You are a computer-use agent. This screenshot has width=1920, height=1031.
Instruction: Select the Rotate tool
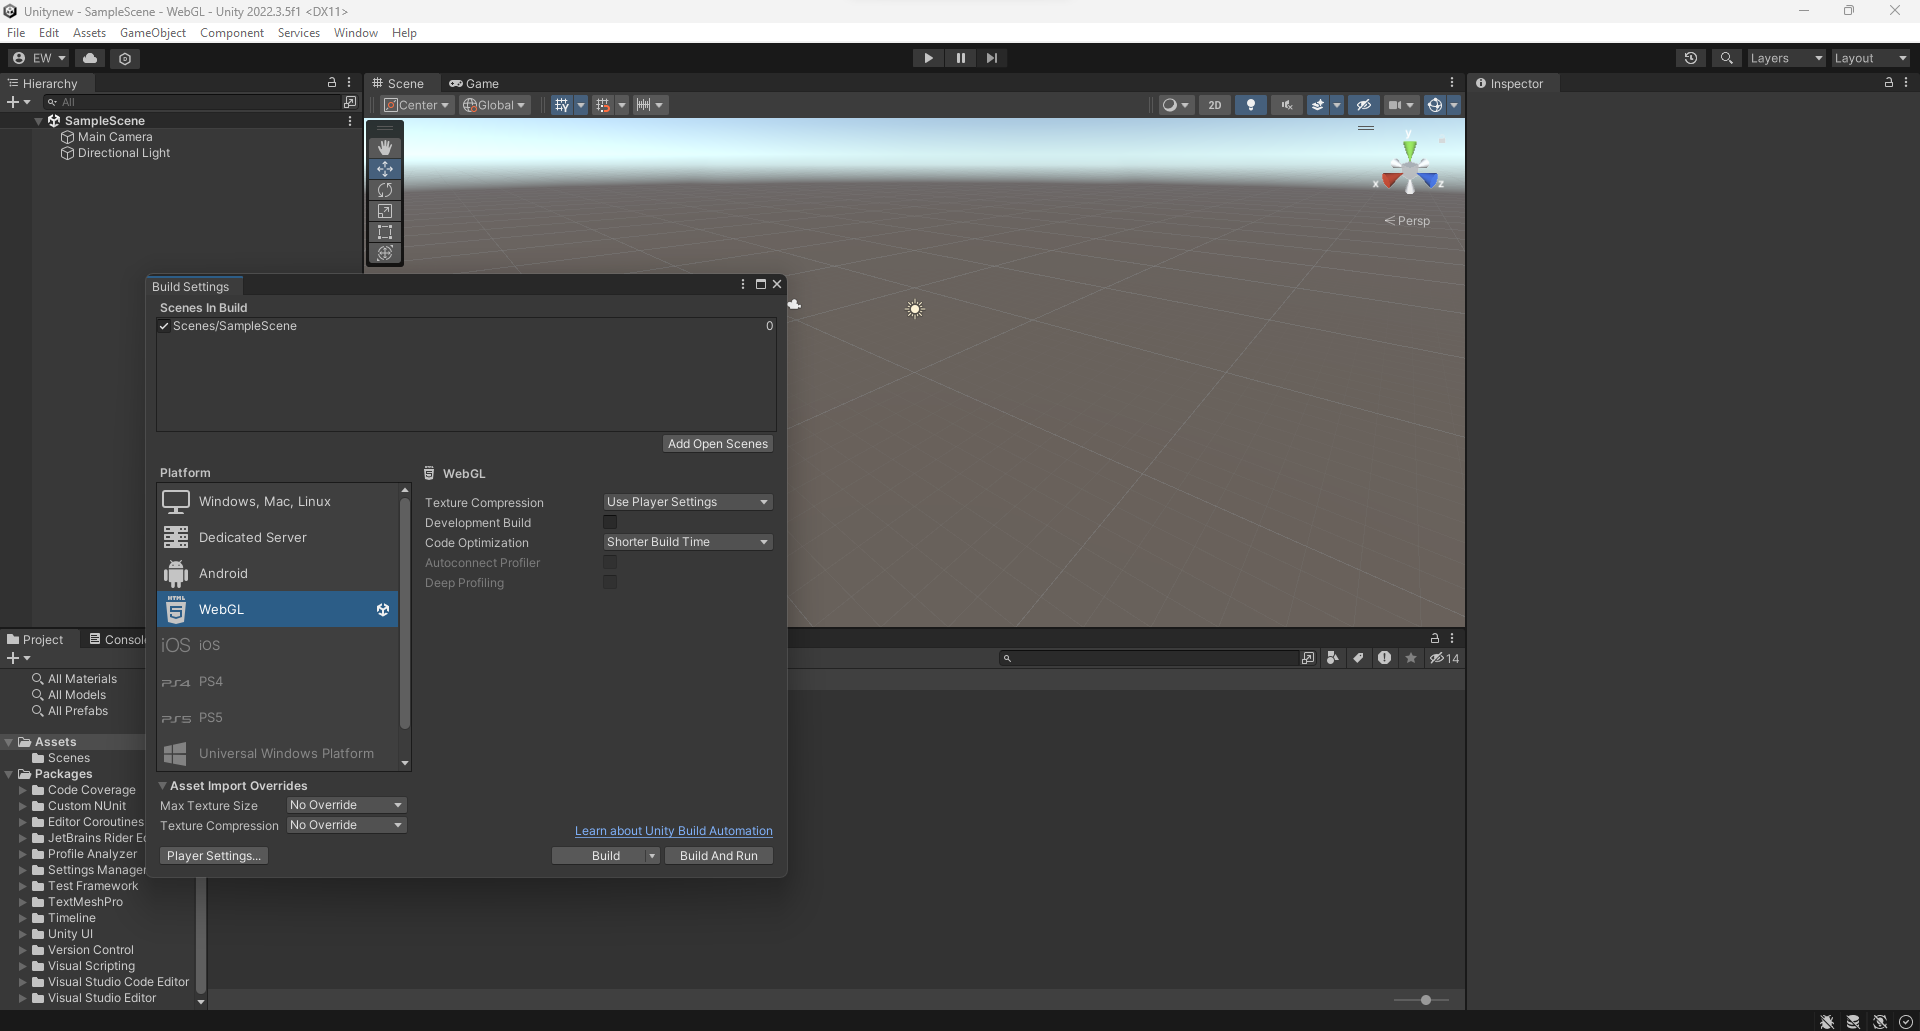point(385,190)
